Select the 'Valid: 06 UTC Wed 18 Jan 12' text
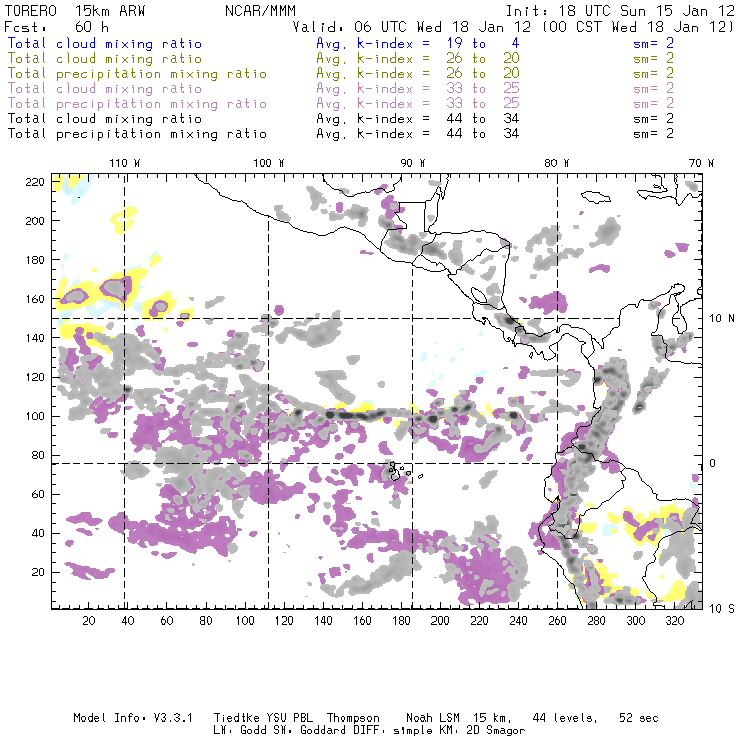The height and width of the screenshot is (740, 740). pos(412,27)
